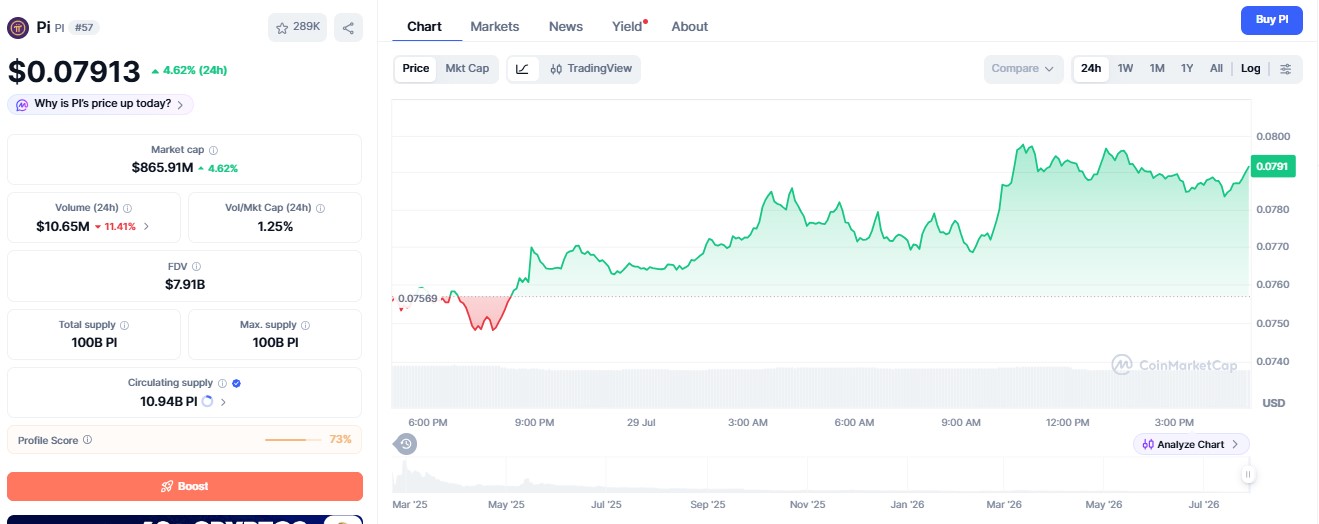Expand Volume (24h) details chevron

(147, 226)
